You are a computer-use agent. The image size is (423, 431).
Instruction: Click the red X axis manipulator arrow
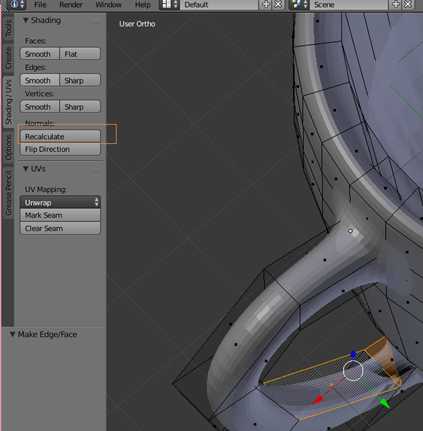click(318, 399)
